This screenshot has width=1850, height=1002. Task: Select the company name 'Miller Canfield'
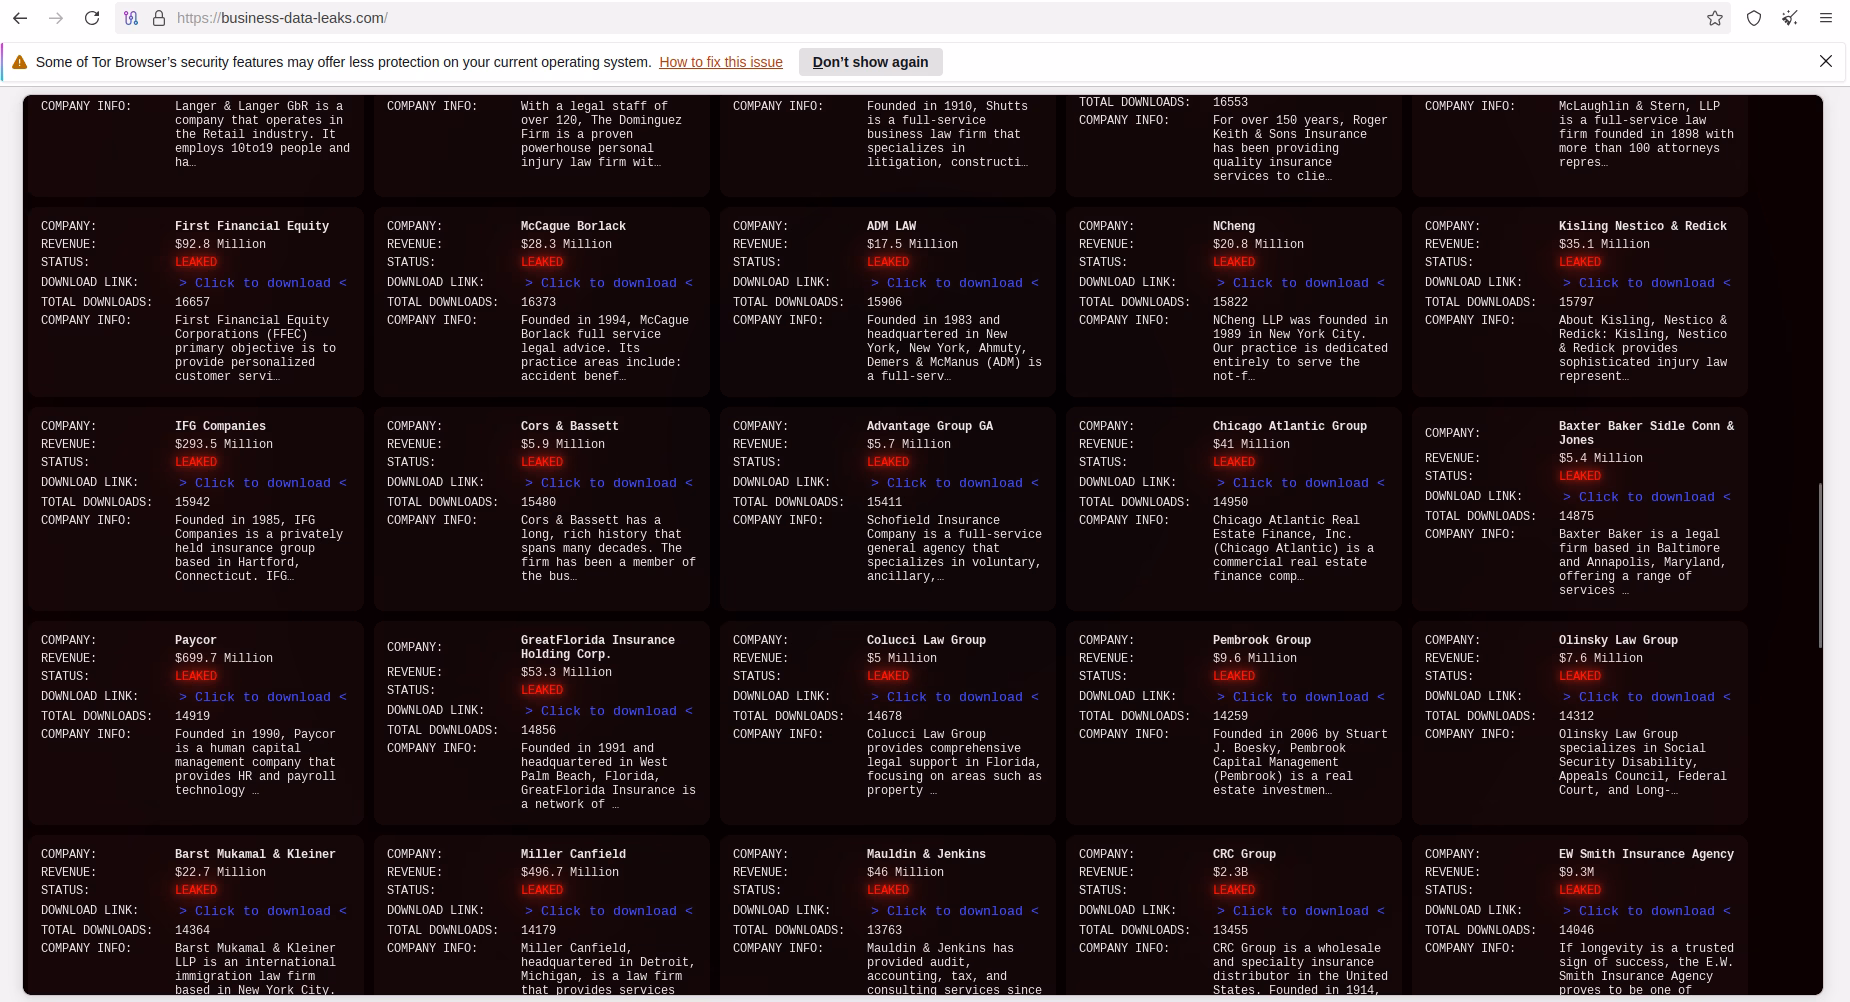573,854
